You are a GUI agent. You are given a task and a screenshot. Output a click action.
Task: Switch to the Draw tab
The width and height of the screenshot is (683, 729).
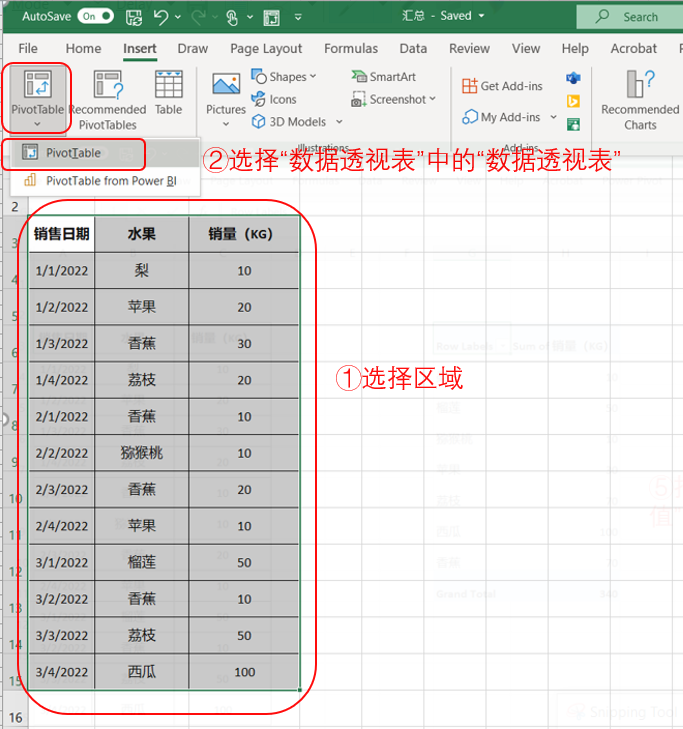(x=192, y=48)
